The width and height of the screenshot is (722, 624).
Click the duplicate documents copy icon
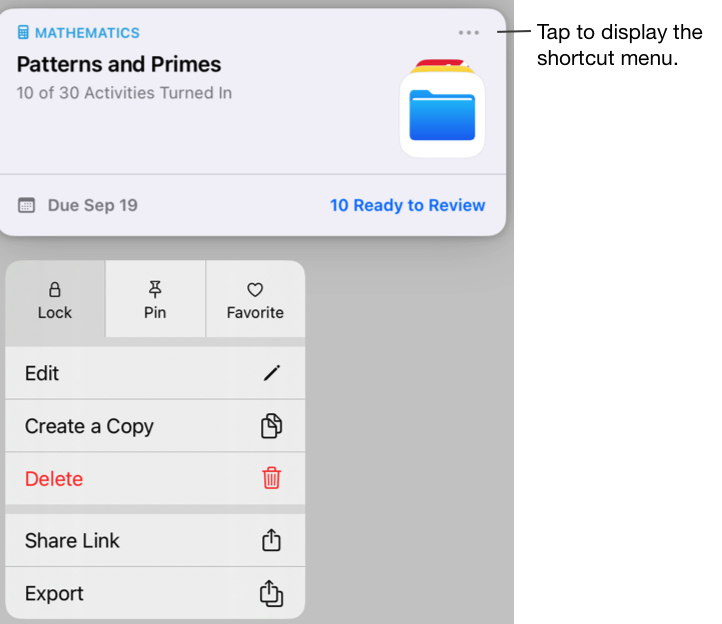tap(271, 426)
